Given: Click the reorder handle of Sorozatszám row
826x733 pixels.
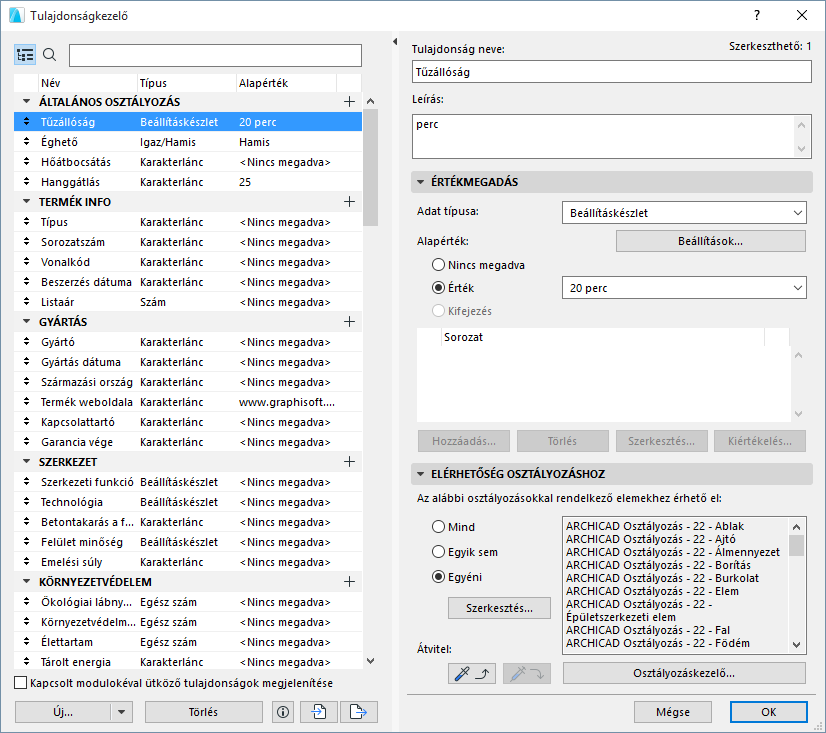Looking at the screenshot, I should (x=26, y=242).
